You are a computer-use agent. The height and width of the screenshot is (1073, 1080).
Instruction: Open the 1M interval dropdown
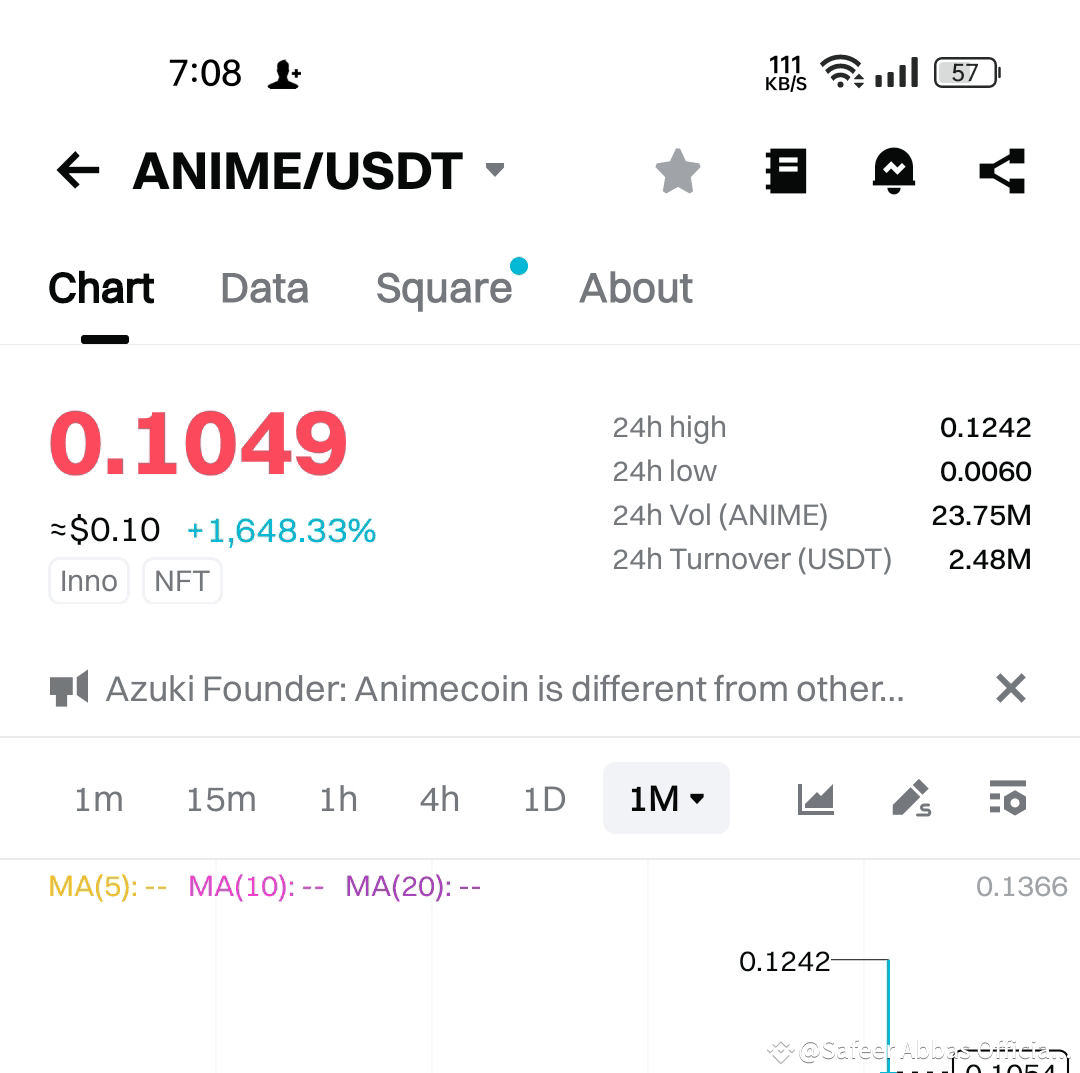pyautogui.click(x=666, y=798)
